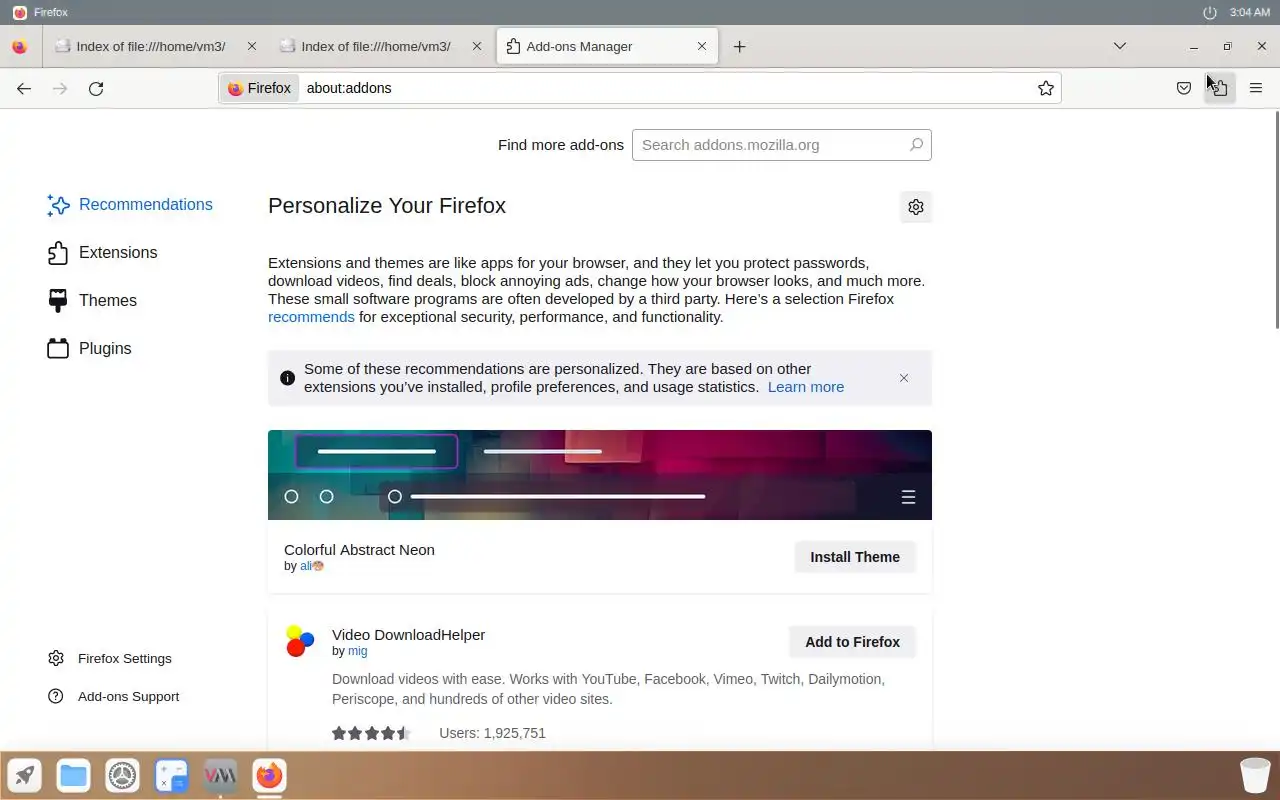
Task: Open the Extensions section in sidebar
Action: coord(102,253)
